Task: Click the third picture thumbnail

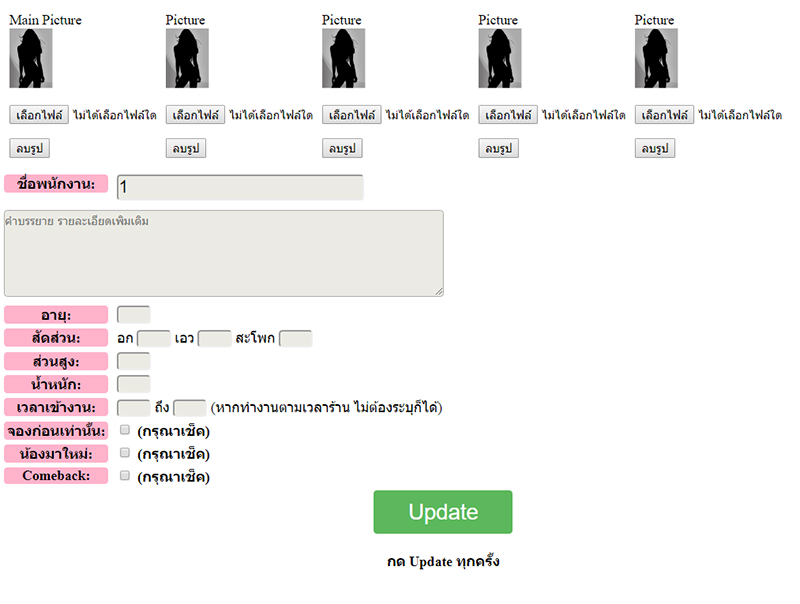Action: point(343,58)
